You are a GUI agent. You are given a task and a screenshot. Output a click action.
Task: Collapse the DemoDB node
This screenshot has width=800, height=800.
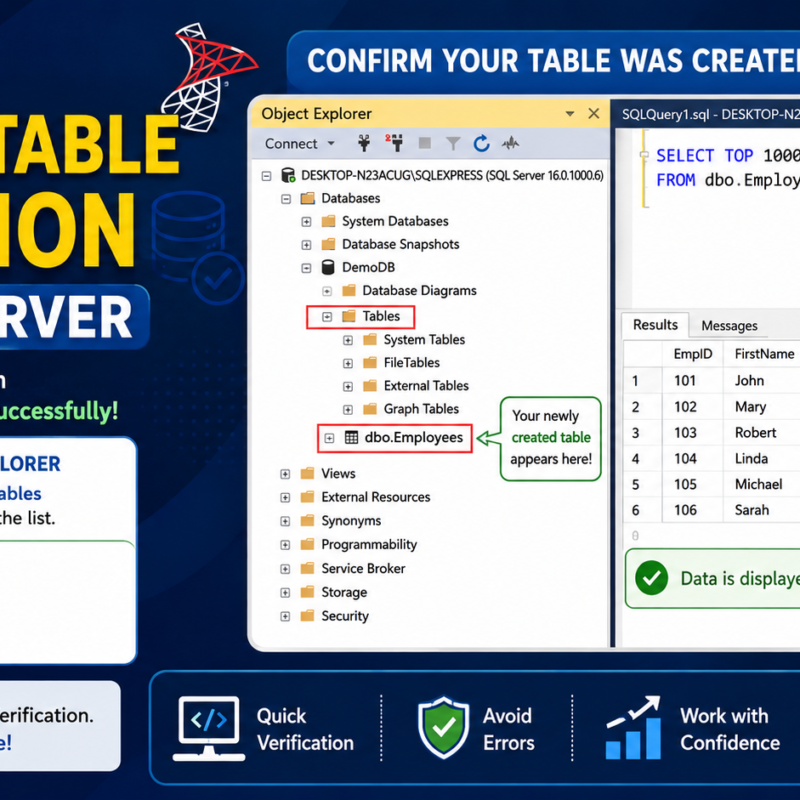pos(306,268)
